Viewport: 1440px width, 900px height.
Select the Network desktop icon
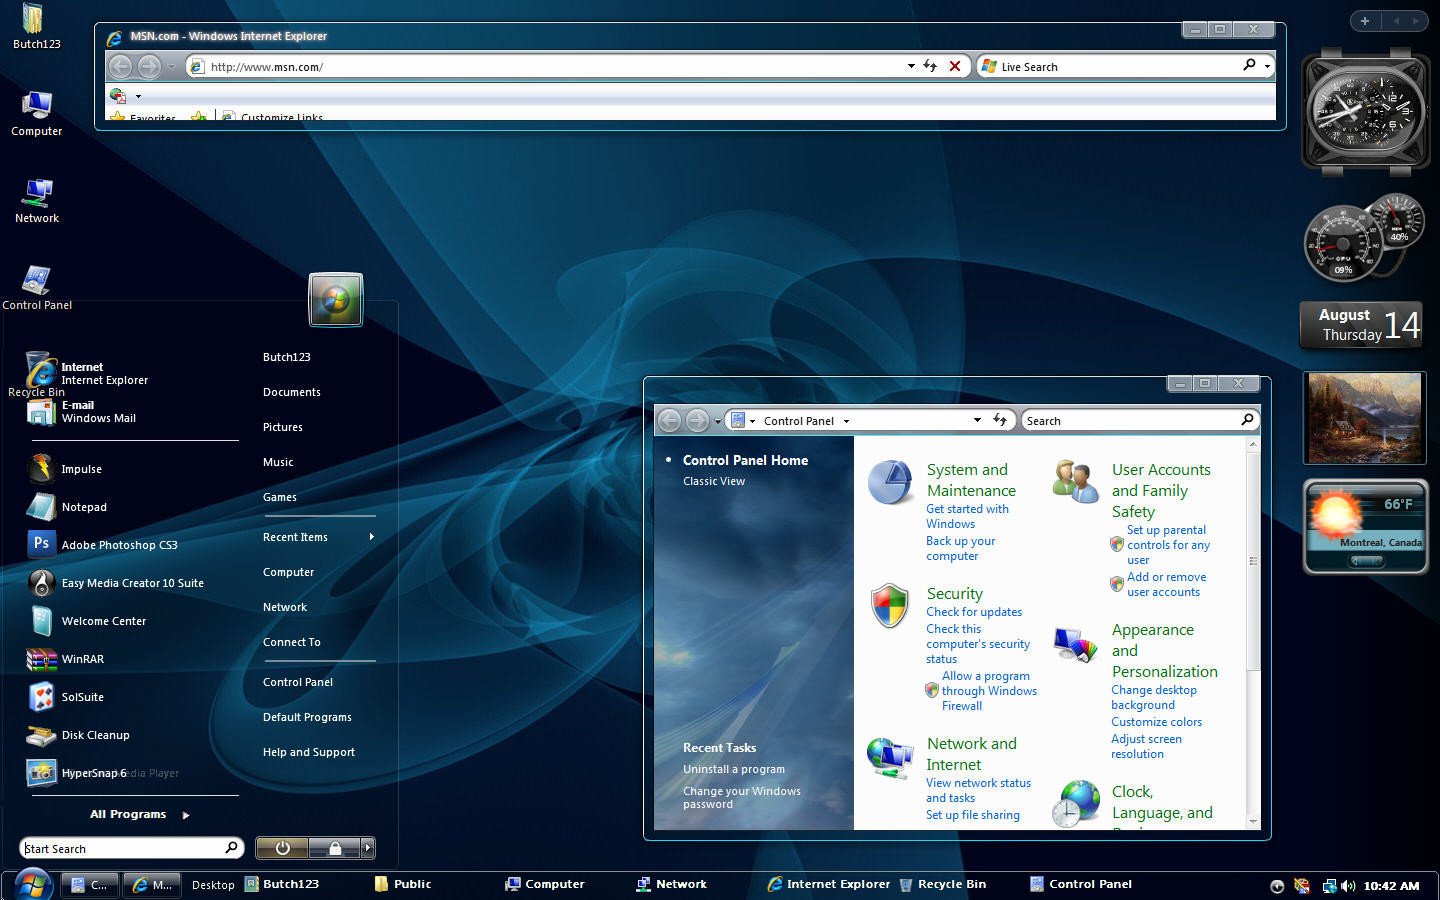[37, 201]
